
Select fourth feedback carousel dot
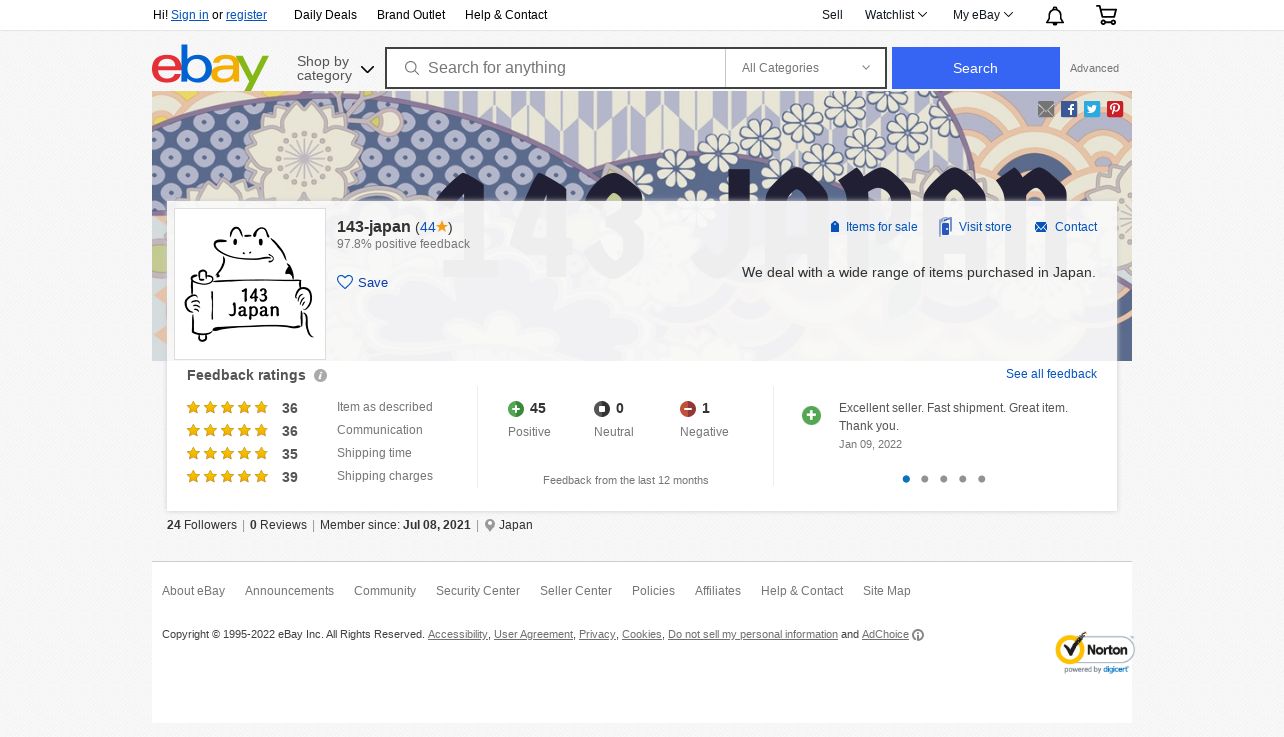tap(963, 479)
